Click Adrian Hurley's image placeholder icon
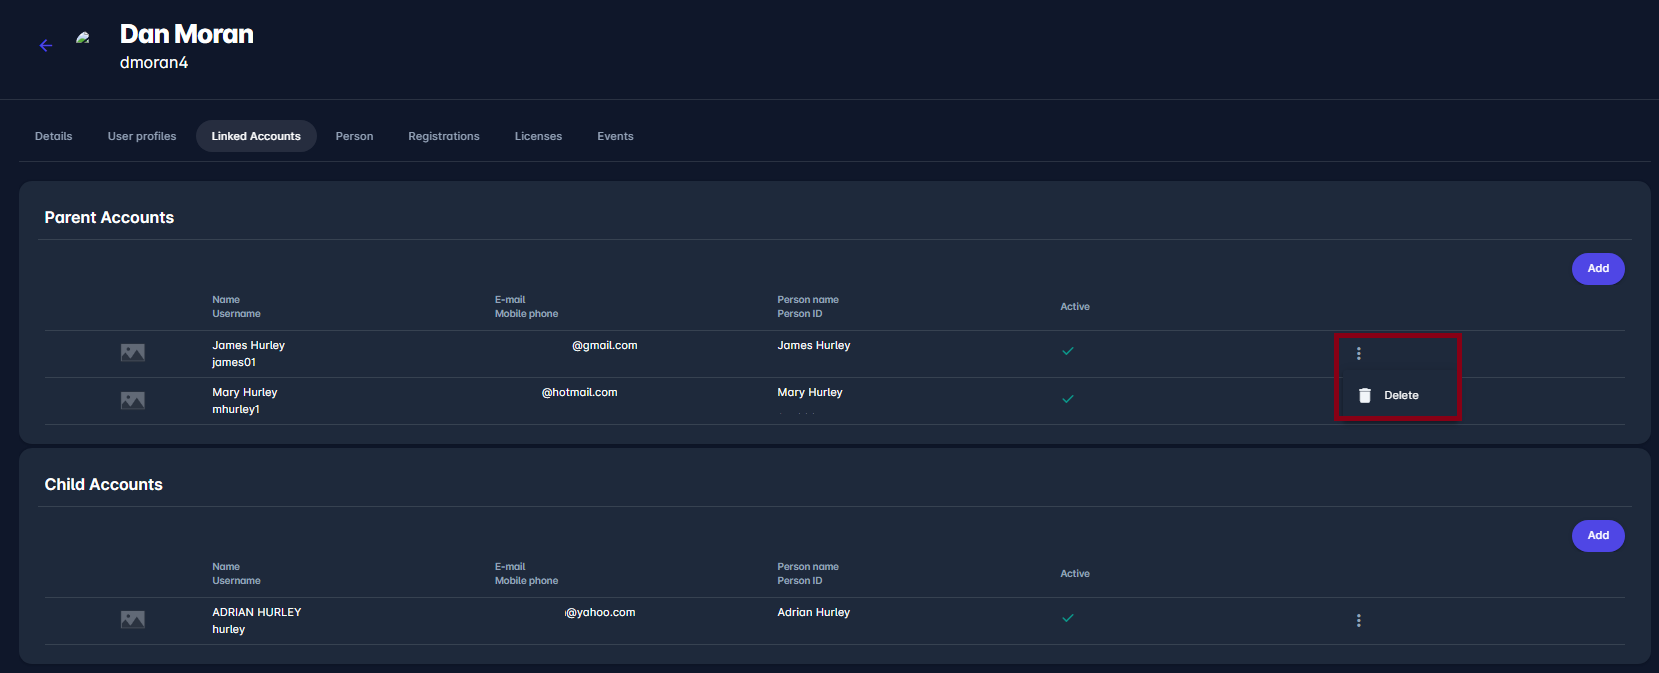This screenshot has height=673, width=1659. 133,620
